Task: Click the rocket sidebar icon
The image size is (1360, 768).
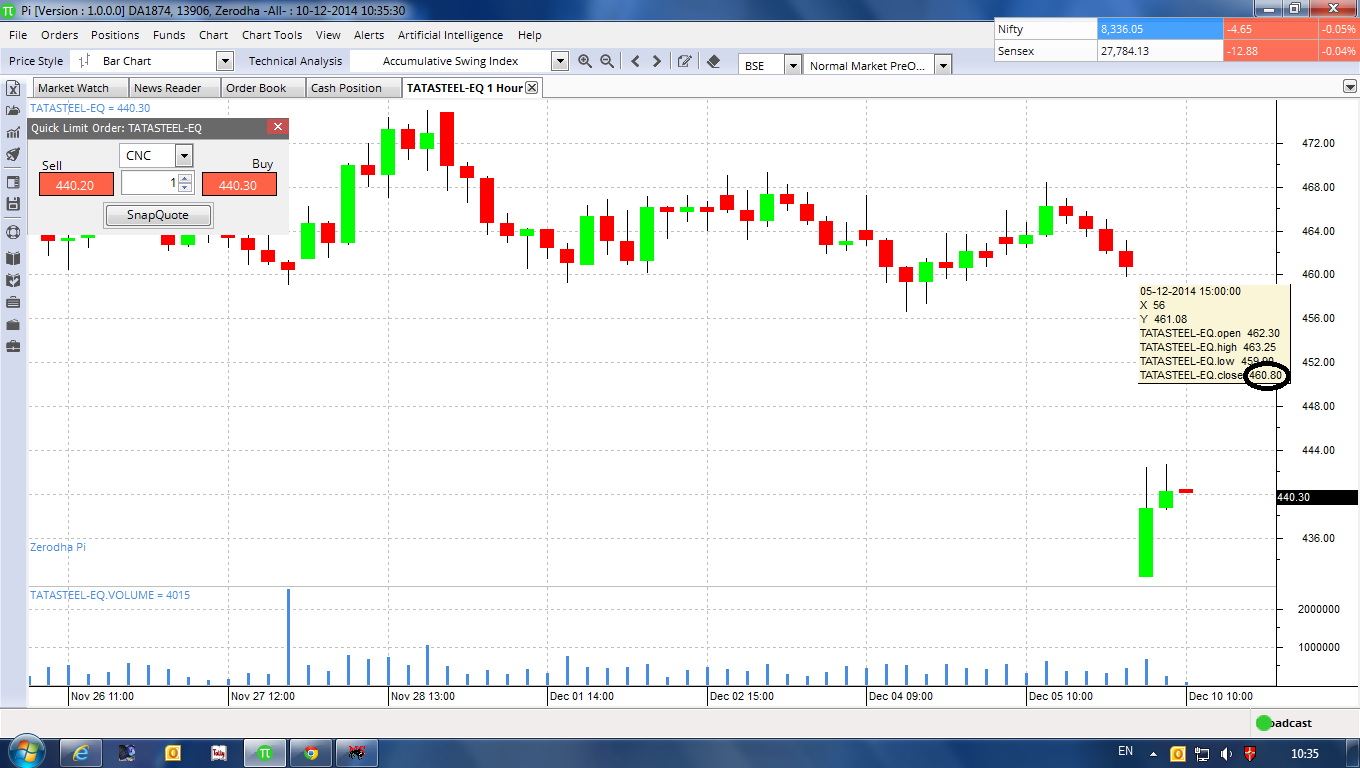Action: point(13,155)
